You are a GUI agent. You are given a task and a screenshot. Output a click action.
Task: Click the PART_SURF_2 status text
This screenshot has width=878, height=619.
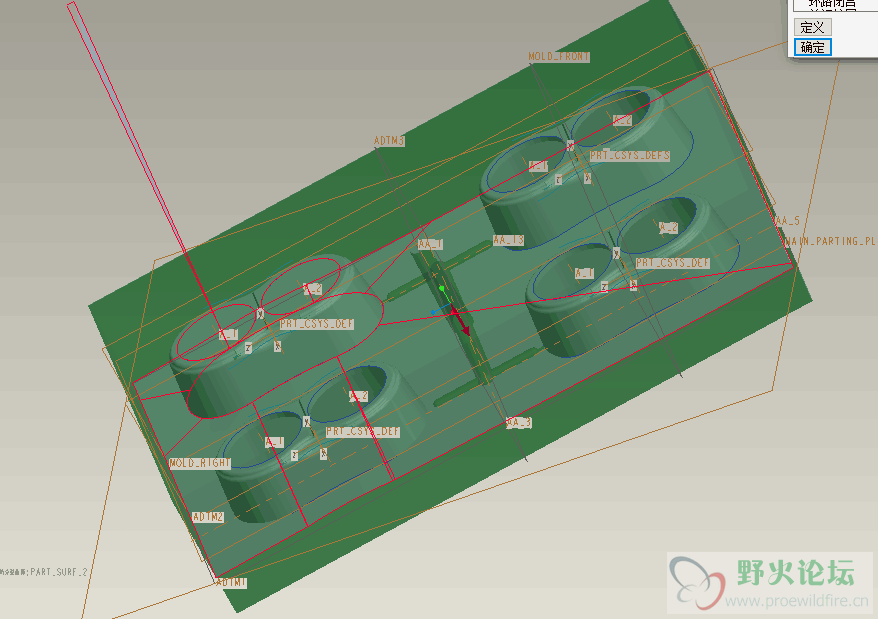pos(59,572)
